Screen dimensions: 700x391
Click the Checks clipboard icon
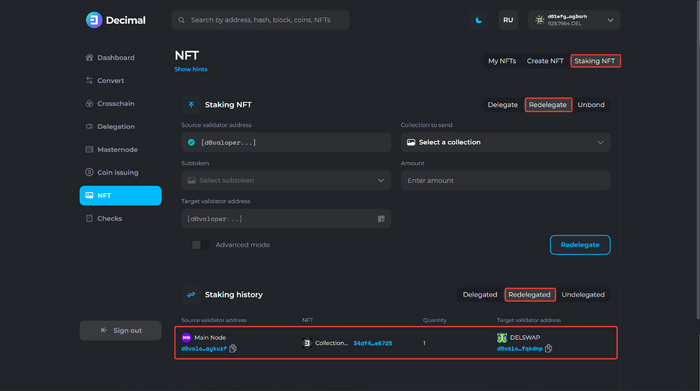89,218
